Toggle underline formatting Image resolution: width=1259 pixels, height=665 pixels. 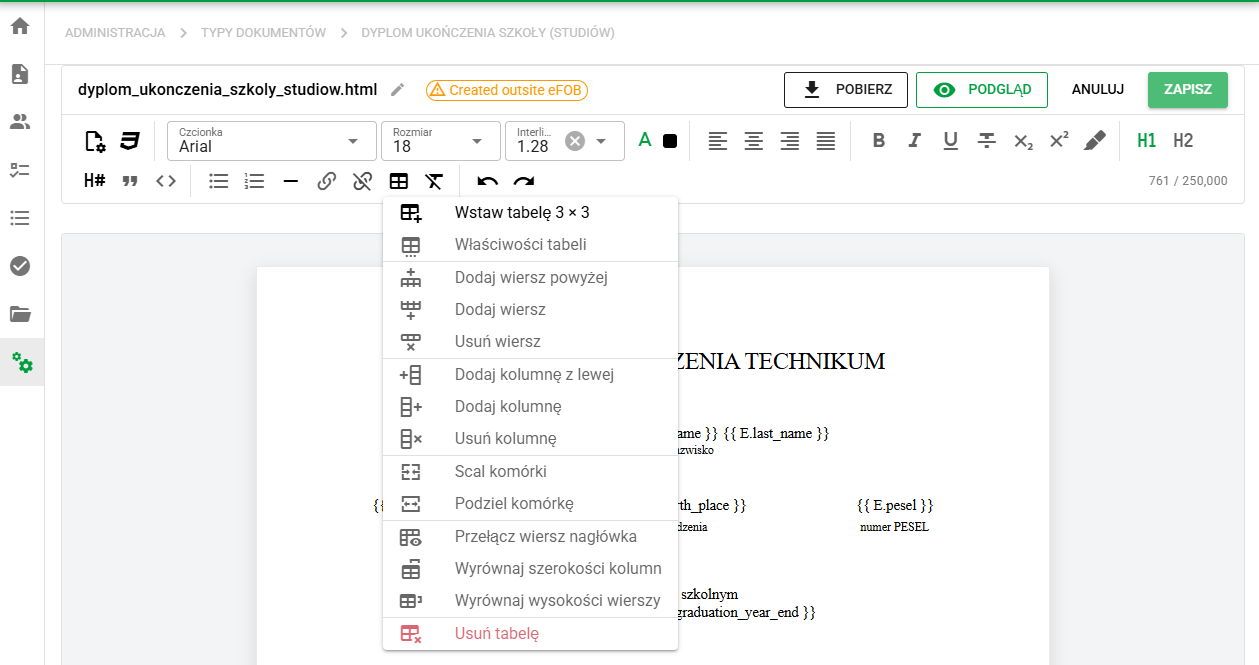951,141
